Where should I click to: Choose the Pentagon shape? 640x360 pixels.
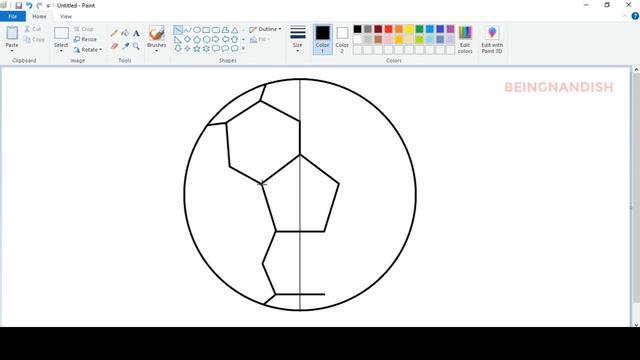(x=197, y=40)
